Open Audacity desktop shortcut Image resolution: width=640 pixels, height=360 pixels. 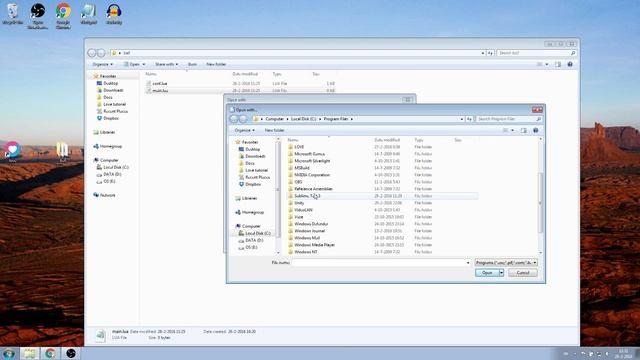[x=114, y=14]
